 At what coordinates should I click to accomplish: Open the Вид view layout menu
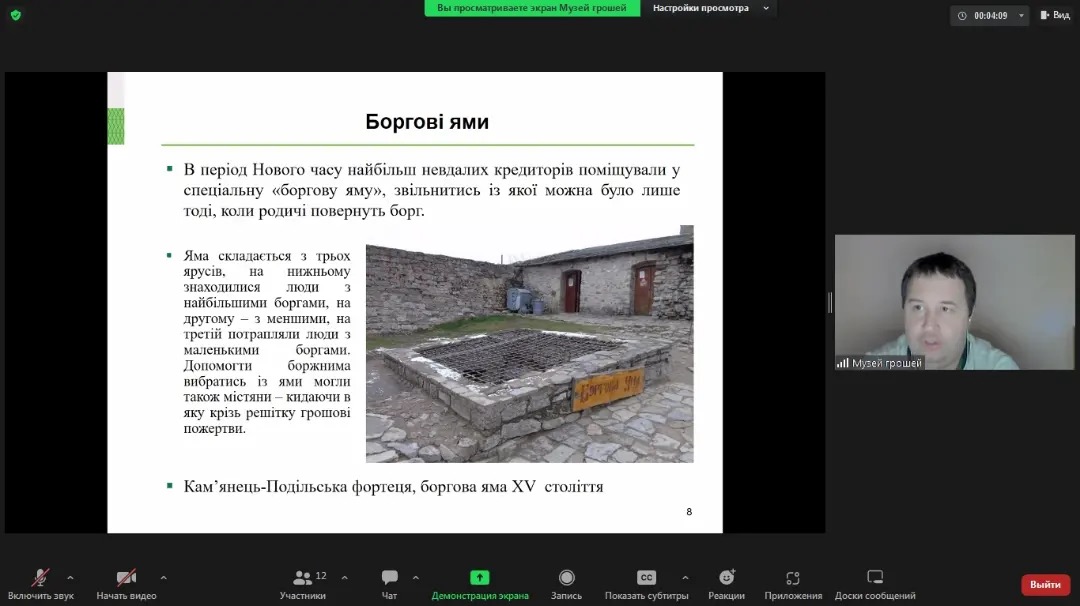[x=1055, y=15]
